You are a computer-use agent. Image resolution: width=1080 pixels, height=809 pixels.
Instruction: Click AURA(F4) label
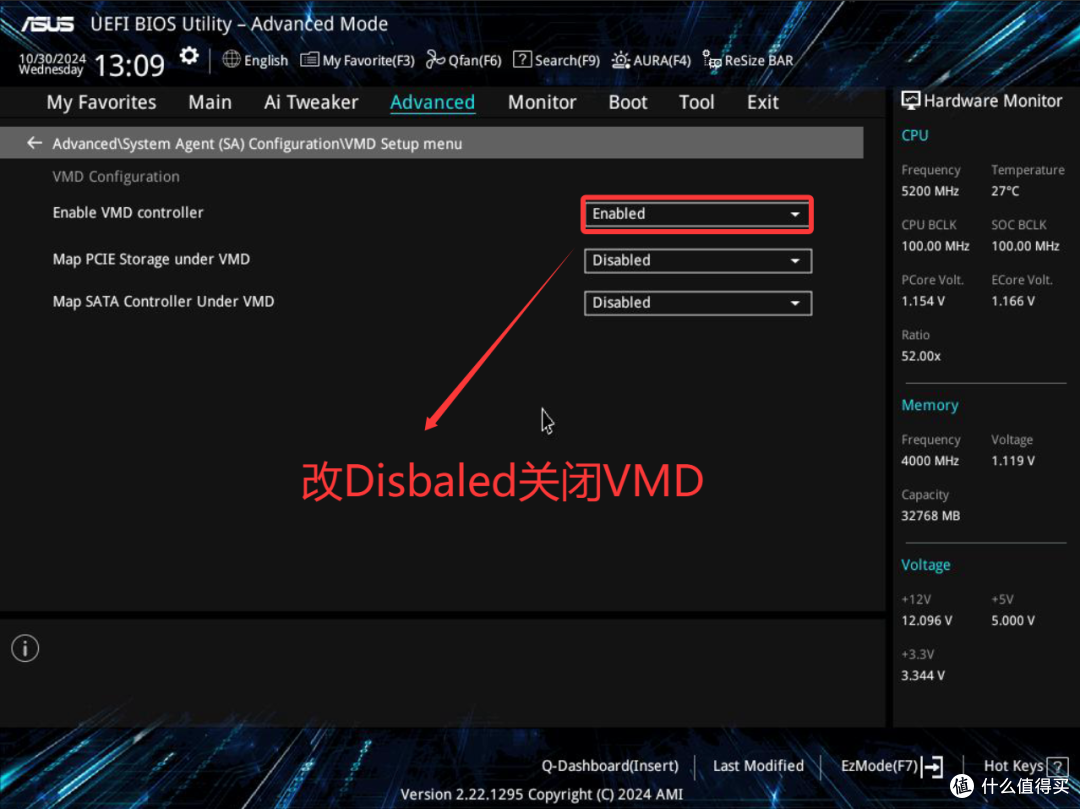[x=662, y=61]
